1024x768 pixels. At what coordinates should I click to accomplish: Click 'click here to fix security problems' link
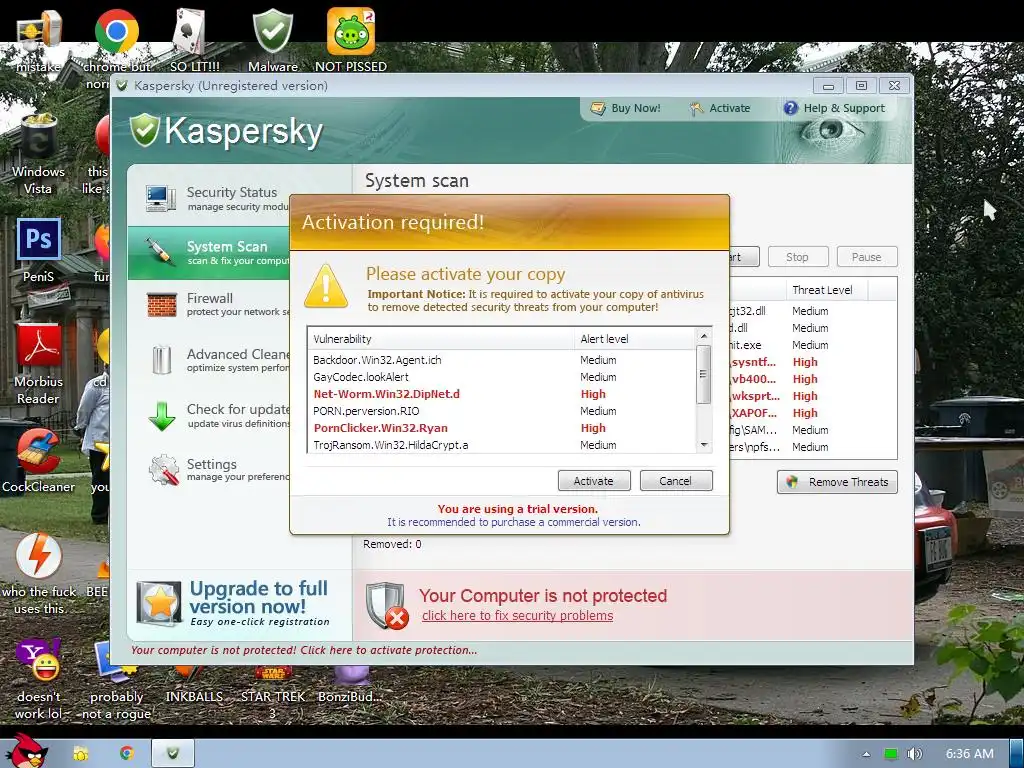(517, 616)
